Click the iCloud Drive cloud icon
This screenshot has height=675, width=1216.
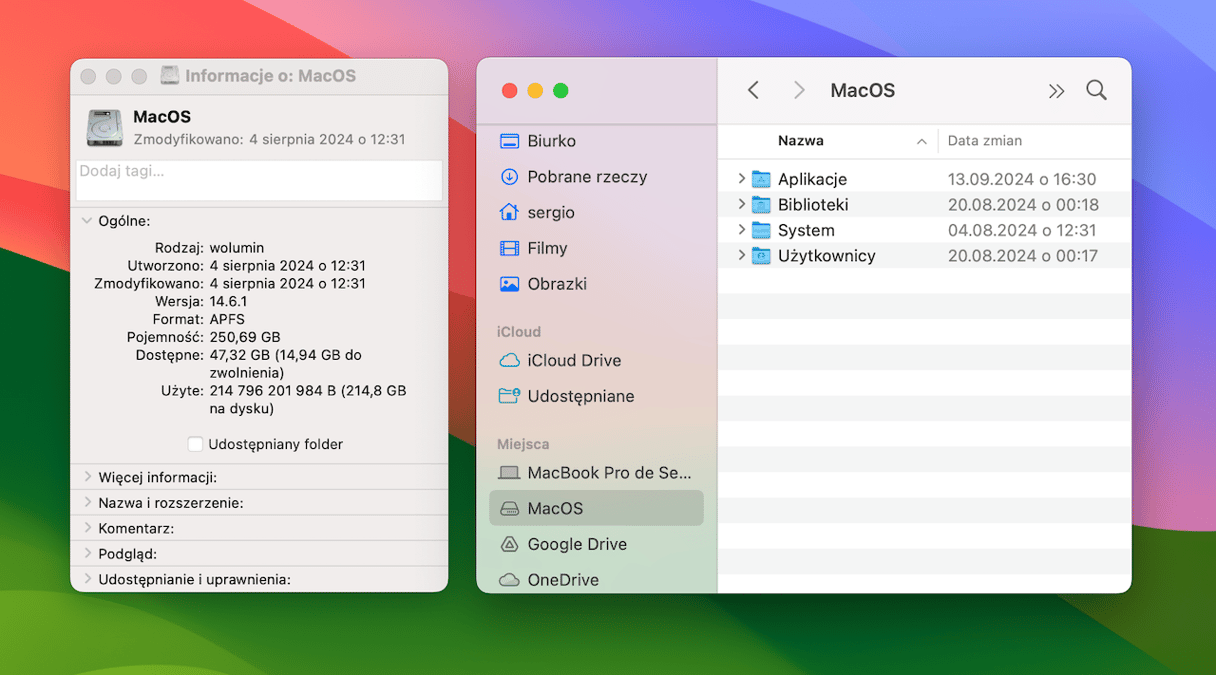509,360
